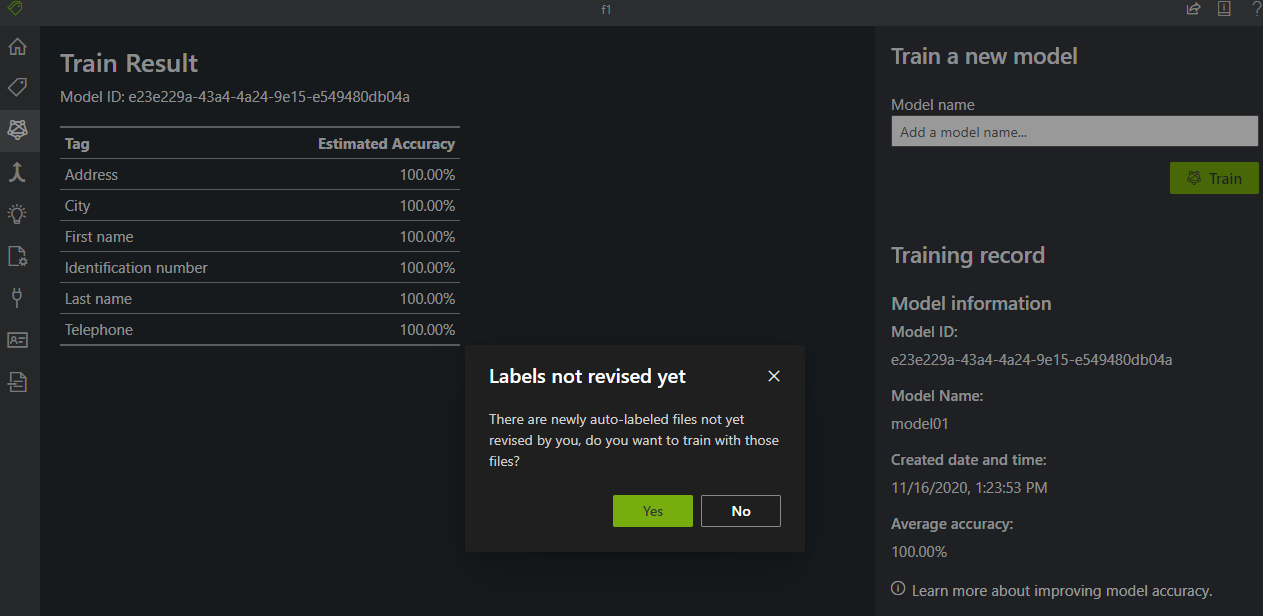Open the Tags editor icon
The image size is (1273, 616).
[17, 88]
